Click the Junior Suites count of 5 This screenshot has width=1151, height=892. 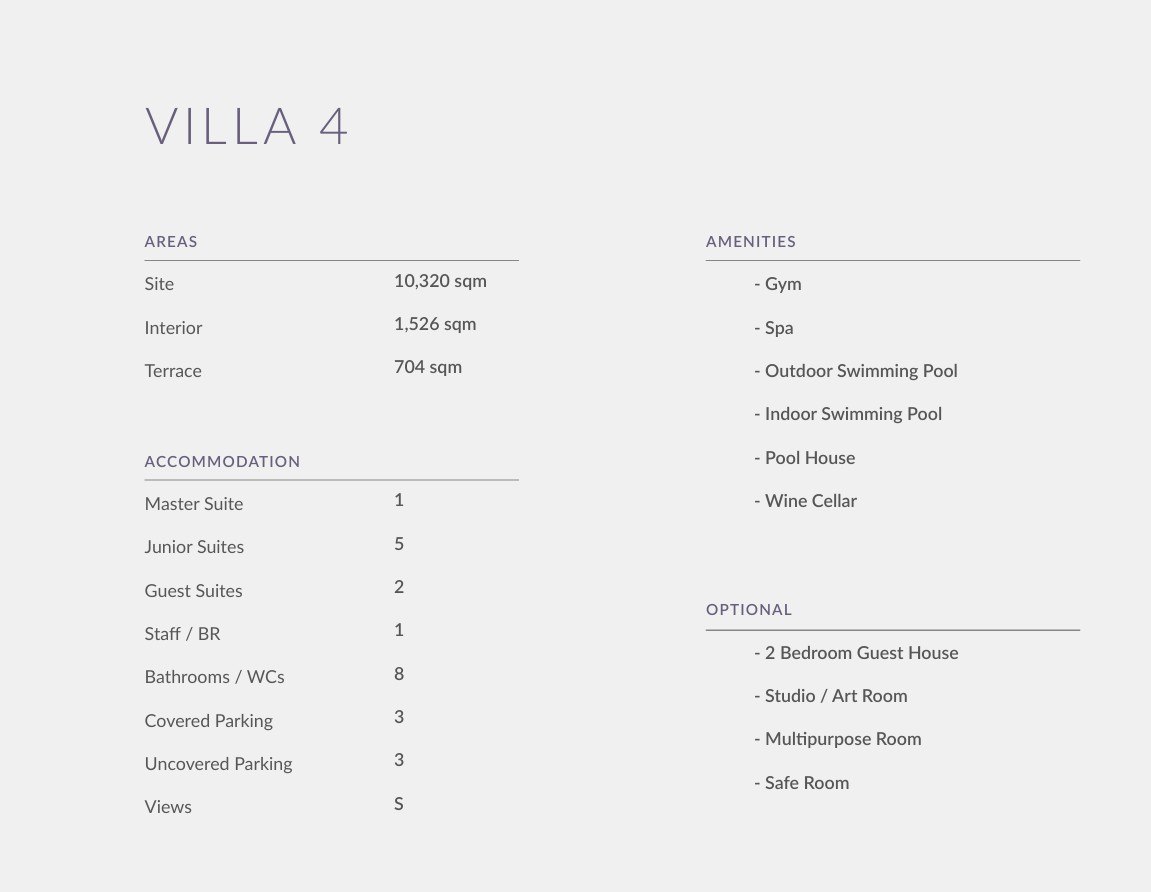399,544
